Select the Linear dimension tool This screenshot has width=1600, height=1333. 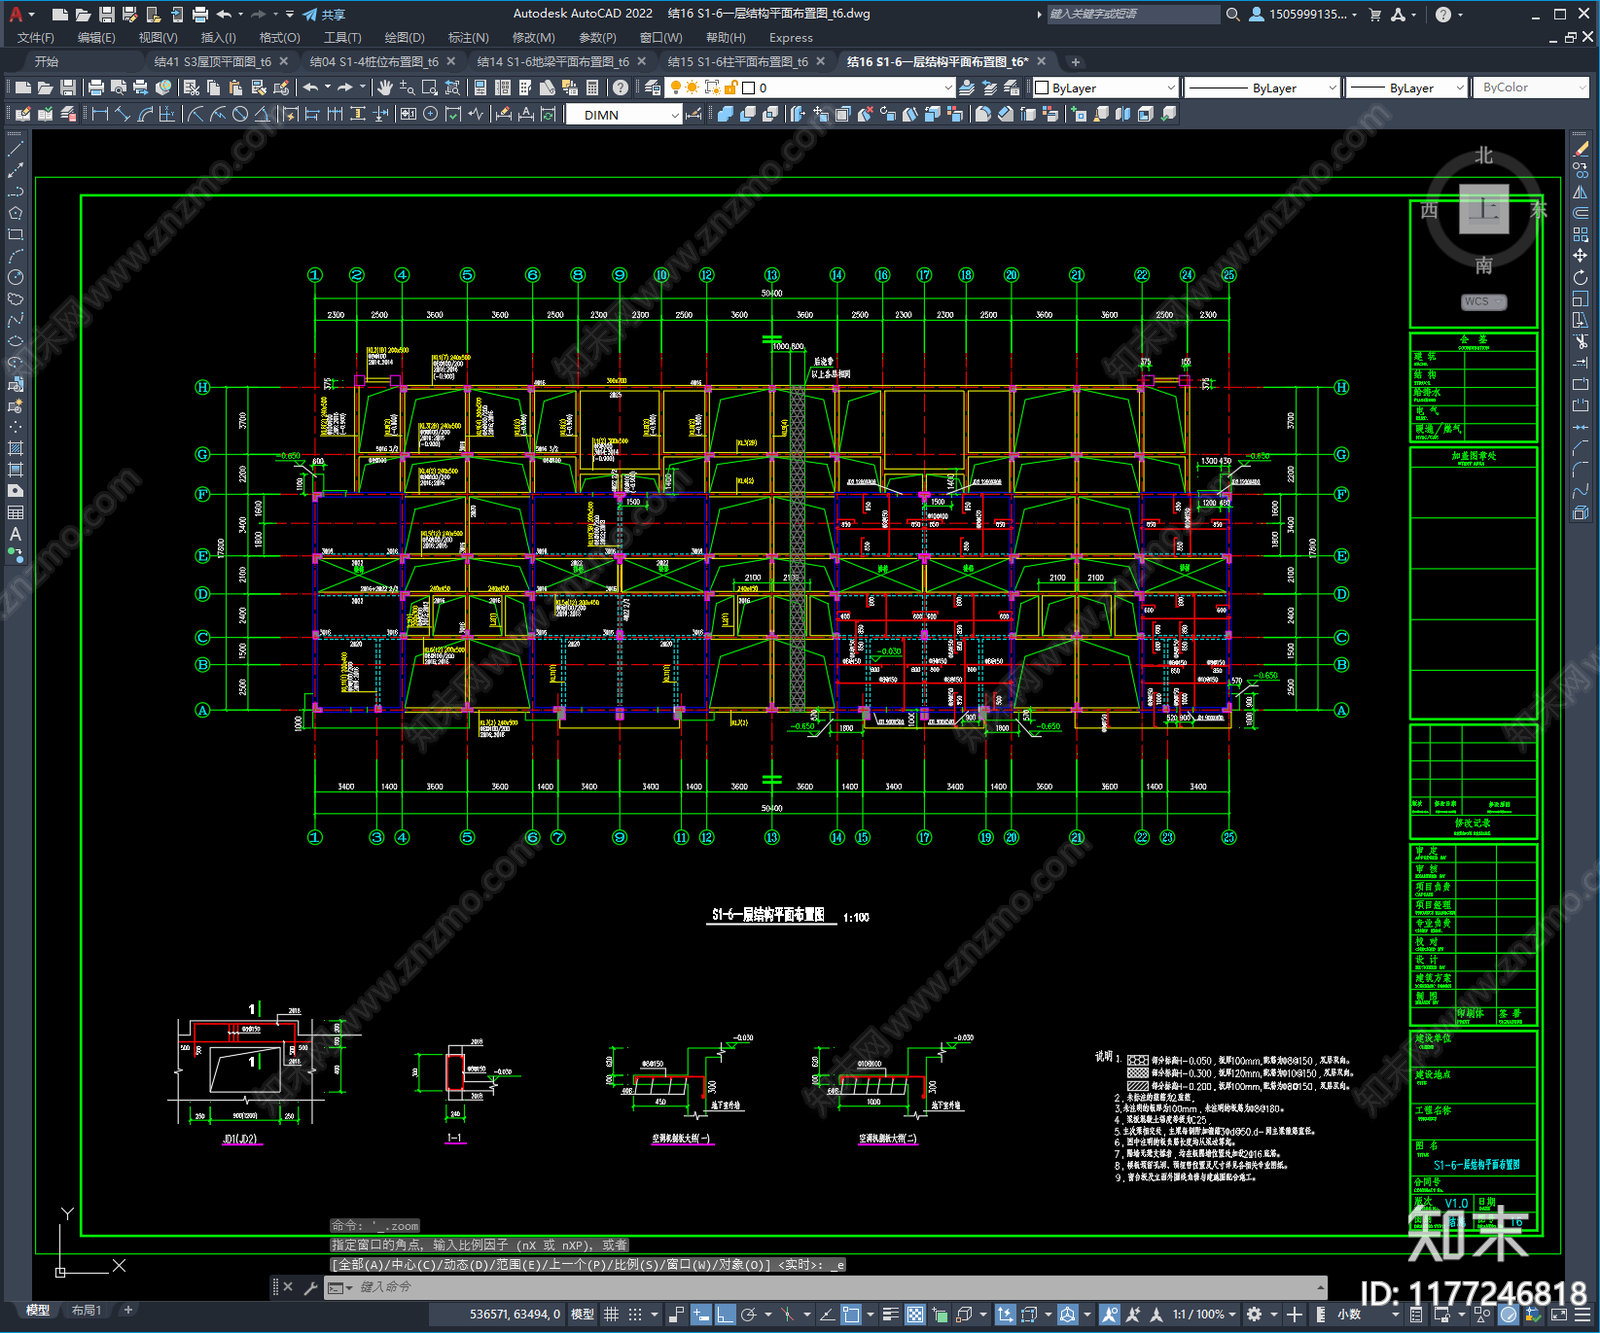click(x=100, y=114)
